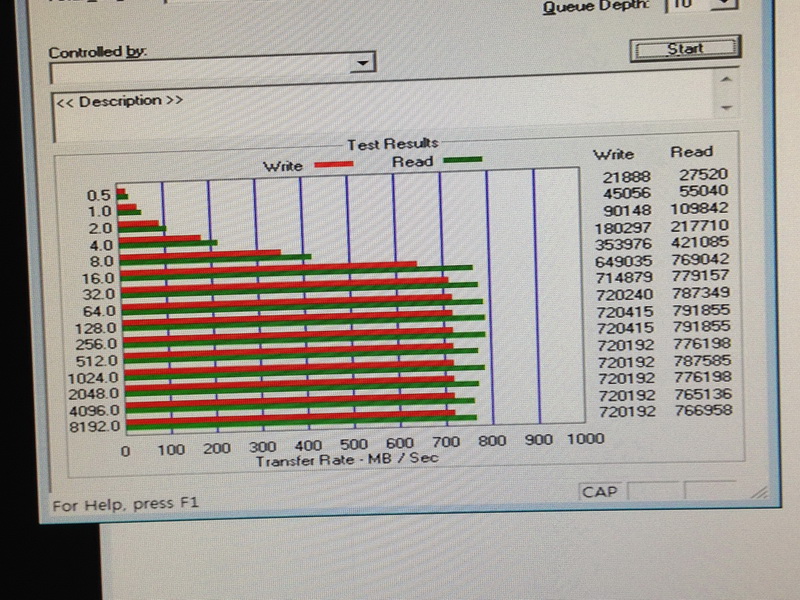This screenshot has width=800, height=600.
Task: Open the Controlled by dropdown
Action: (x=362, y=63)
